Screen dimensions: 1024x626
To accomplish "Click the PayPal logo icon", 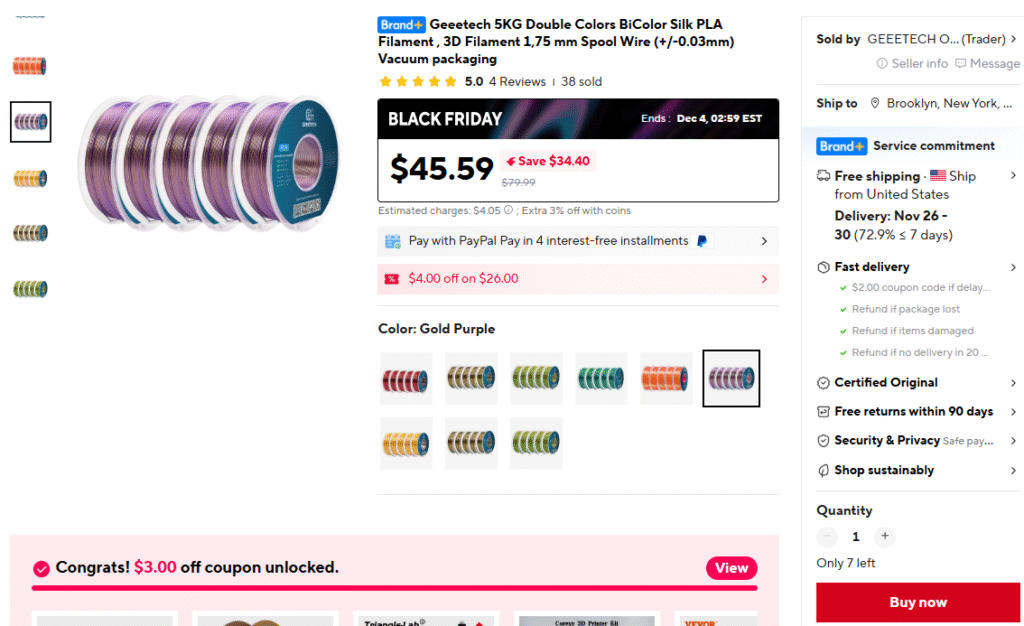I will 702,241.
